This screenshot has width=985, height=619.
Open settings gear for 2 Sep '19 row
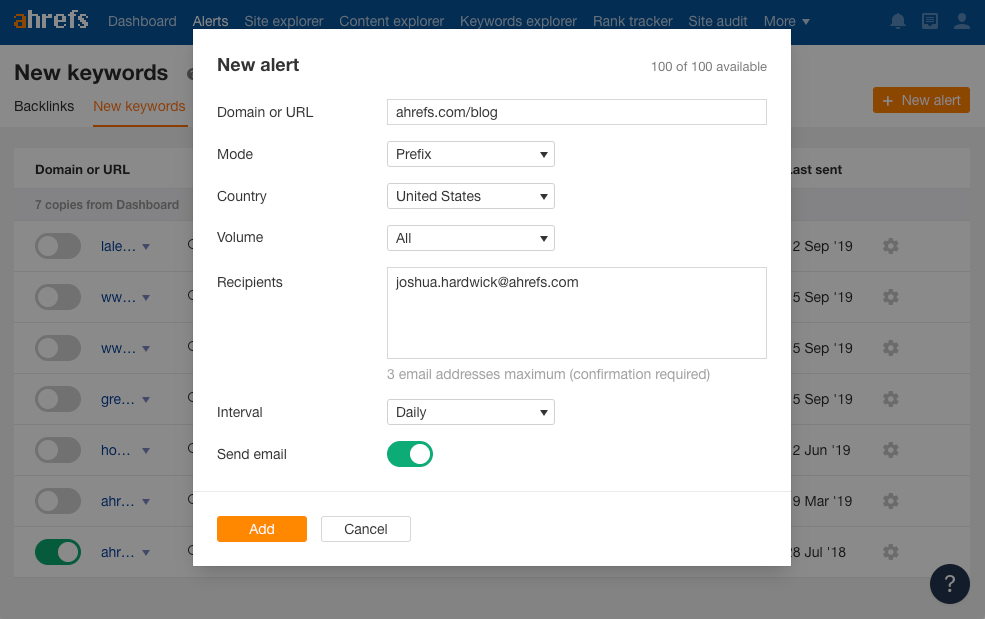pyautogui.click(x=890, y=246)
